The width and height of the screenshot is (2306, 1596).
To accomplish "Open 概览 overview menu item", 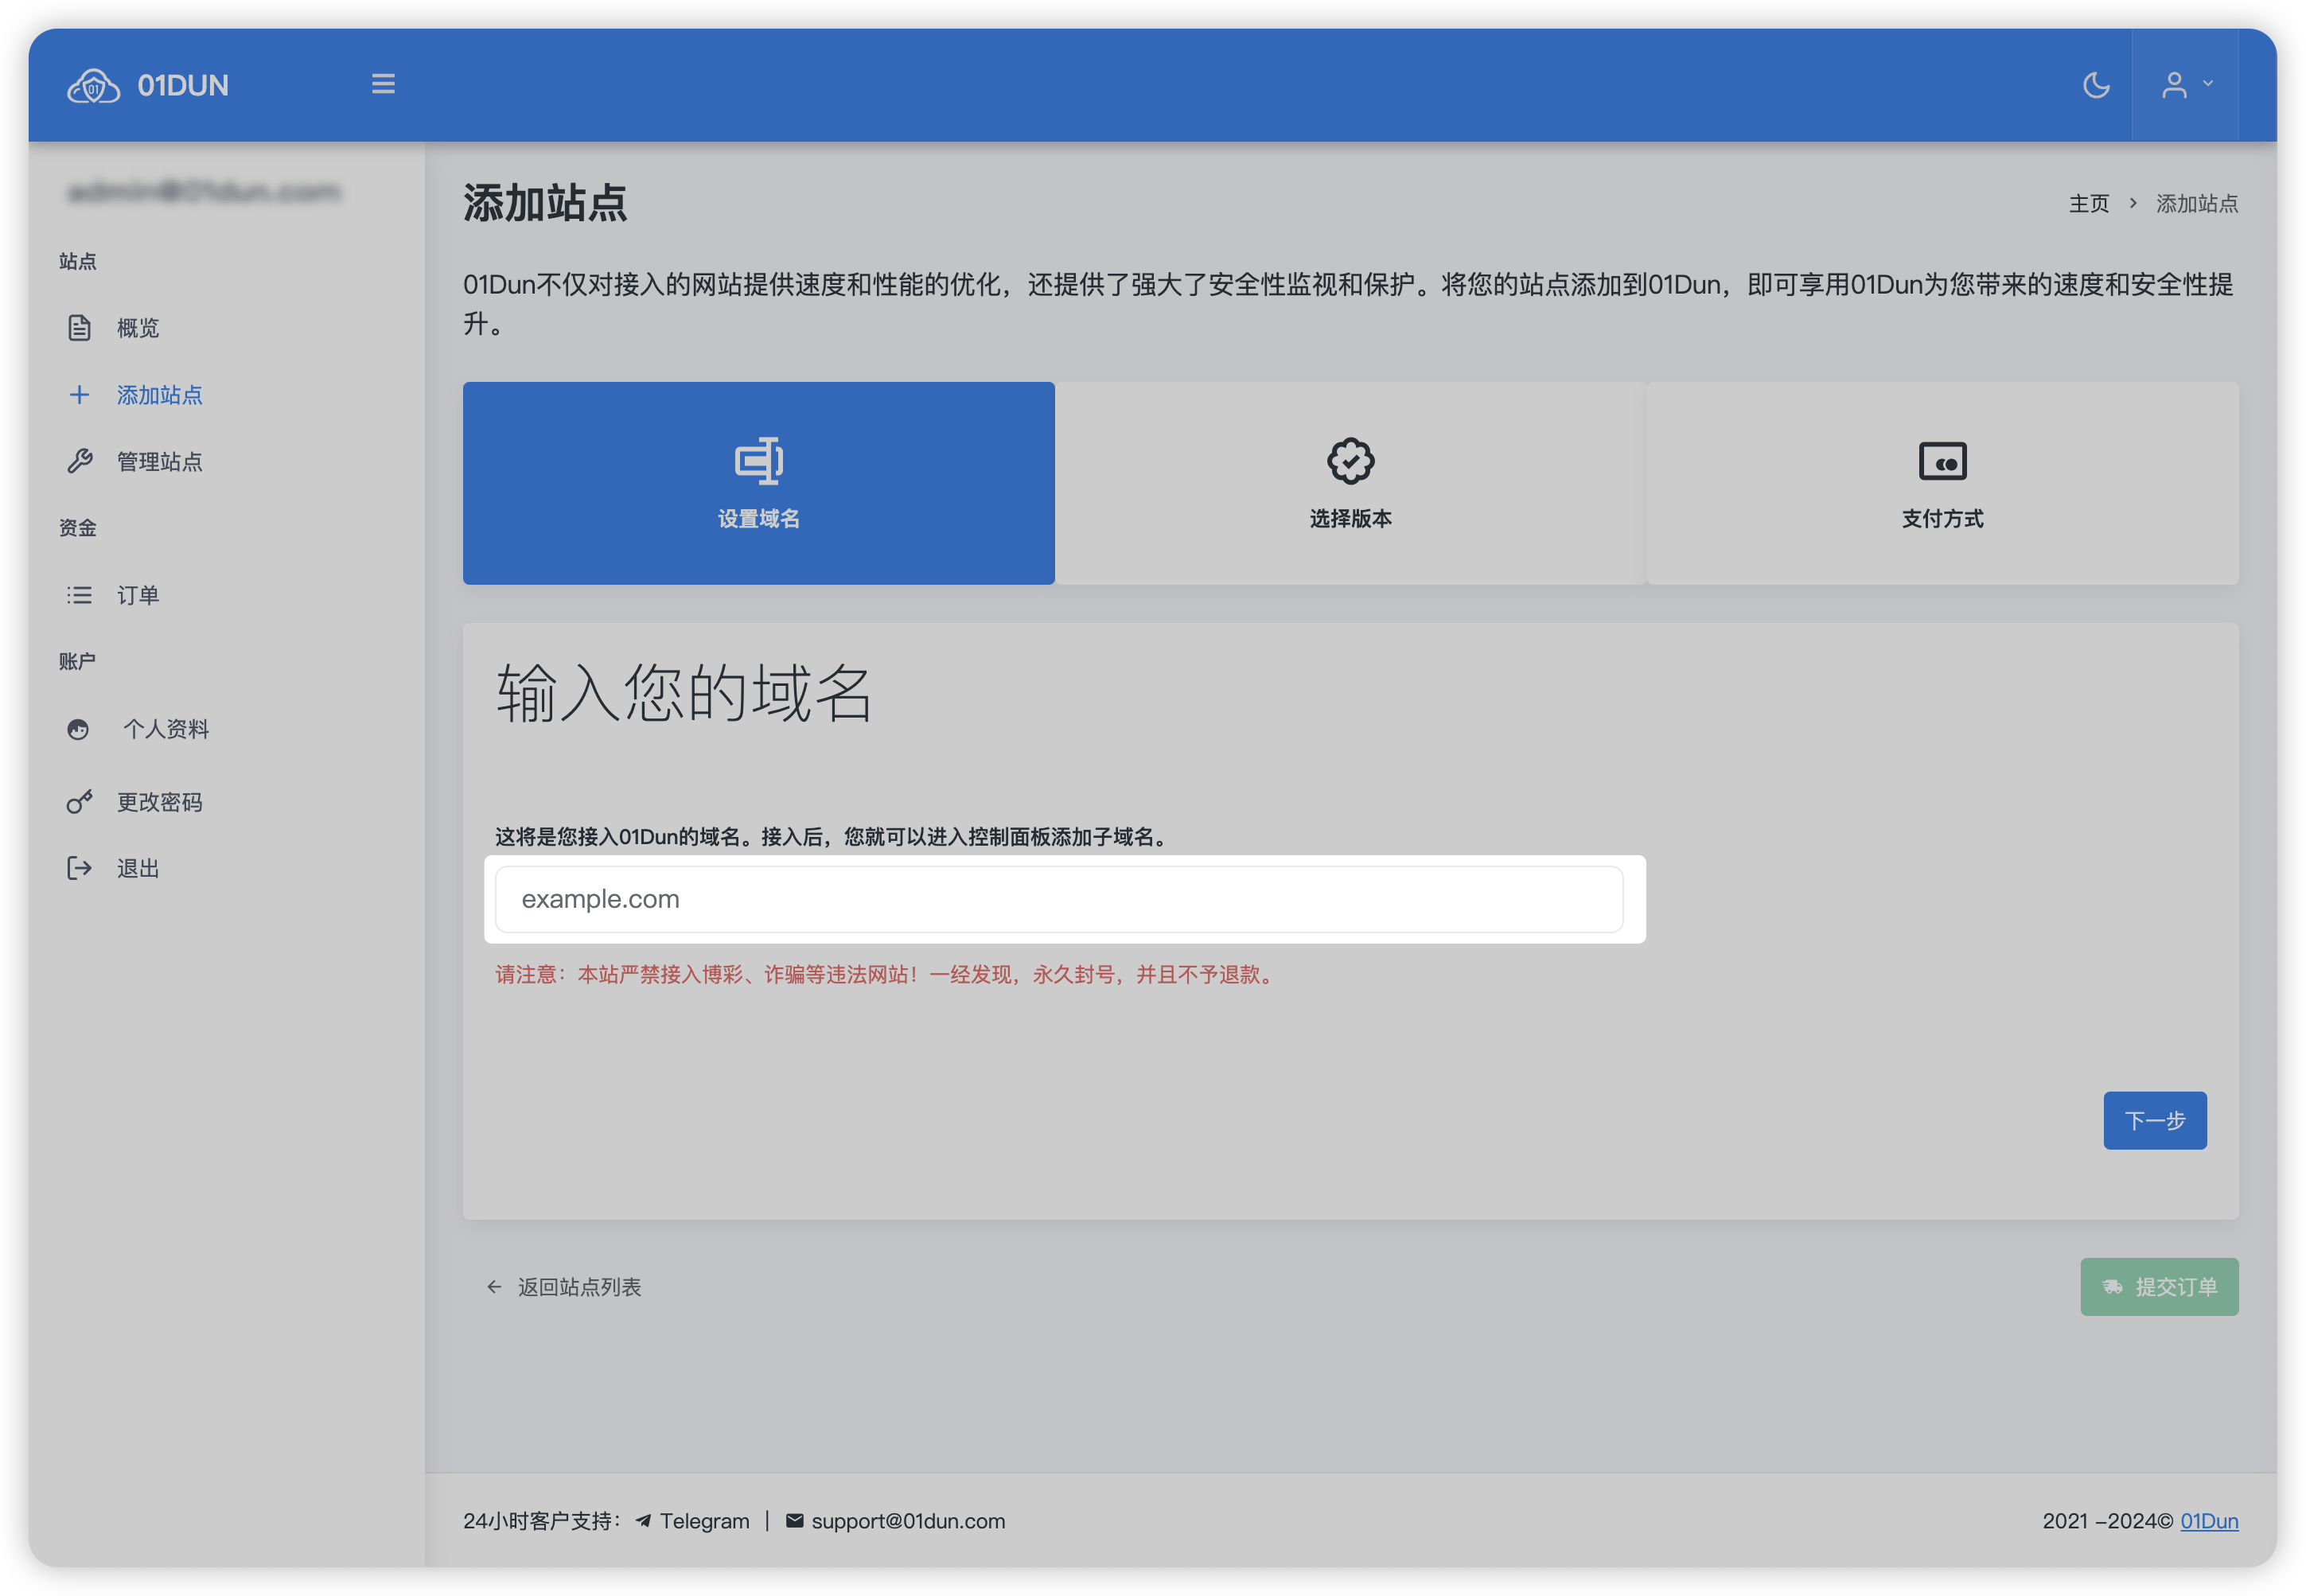I will tap(137, 328).
